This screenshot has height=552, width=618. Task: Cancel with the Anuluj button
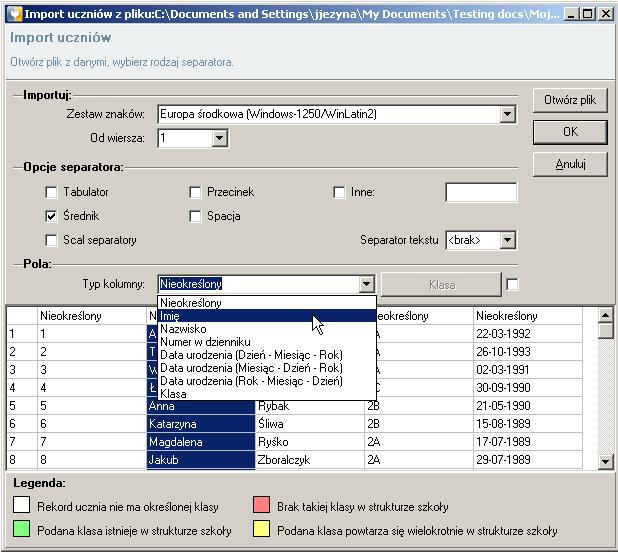click(x=570, y=164)
